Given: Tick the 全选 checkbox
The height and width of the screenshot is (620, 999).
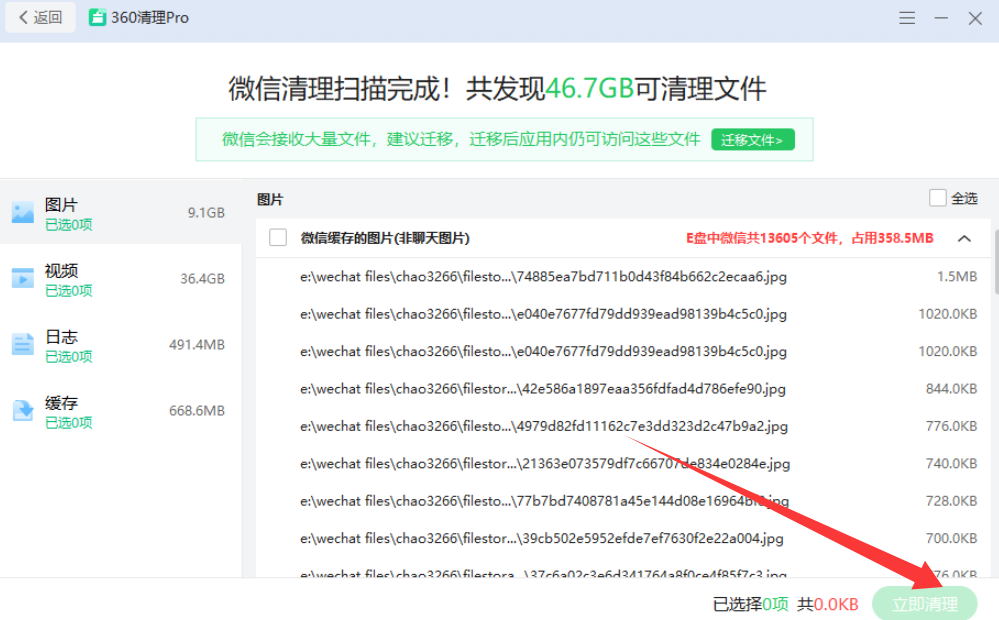Looking at the screenshot, I should tap(937, 198).
